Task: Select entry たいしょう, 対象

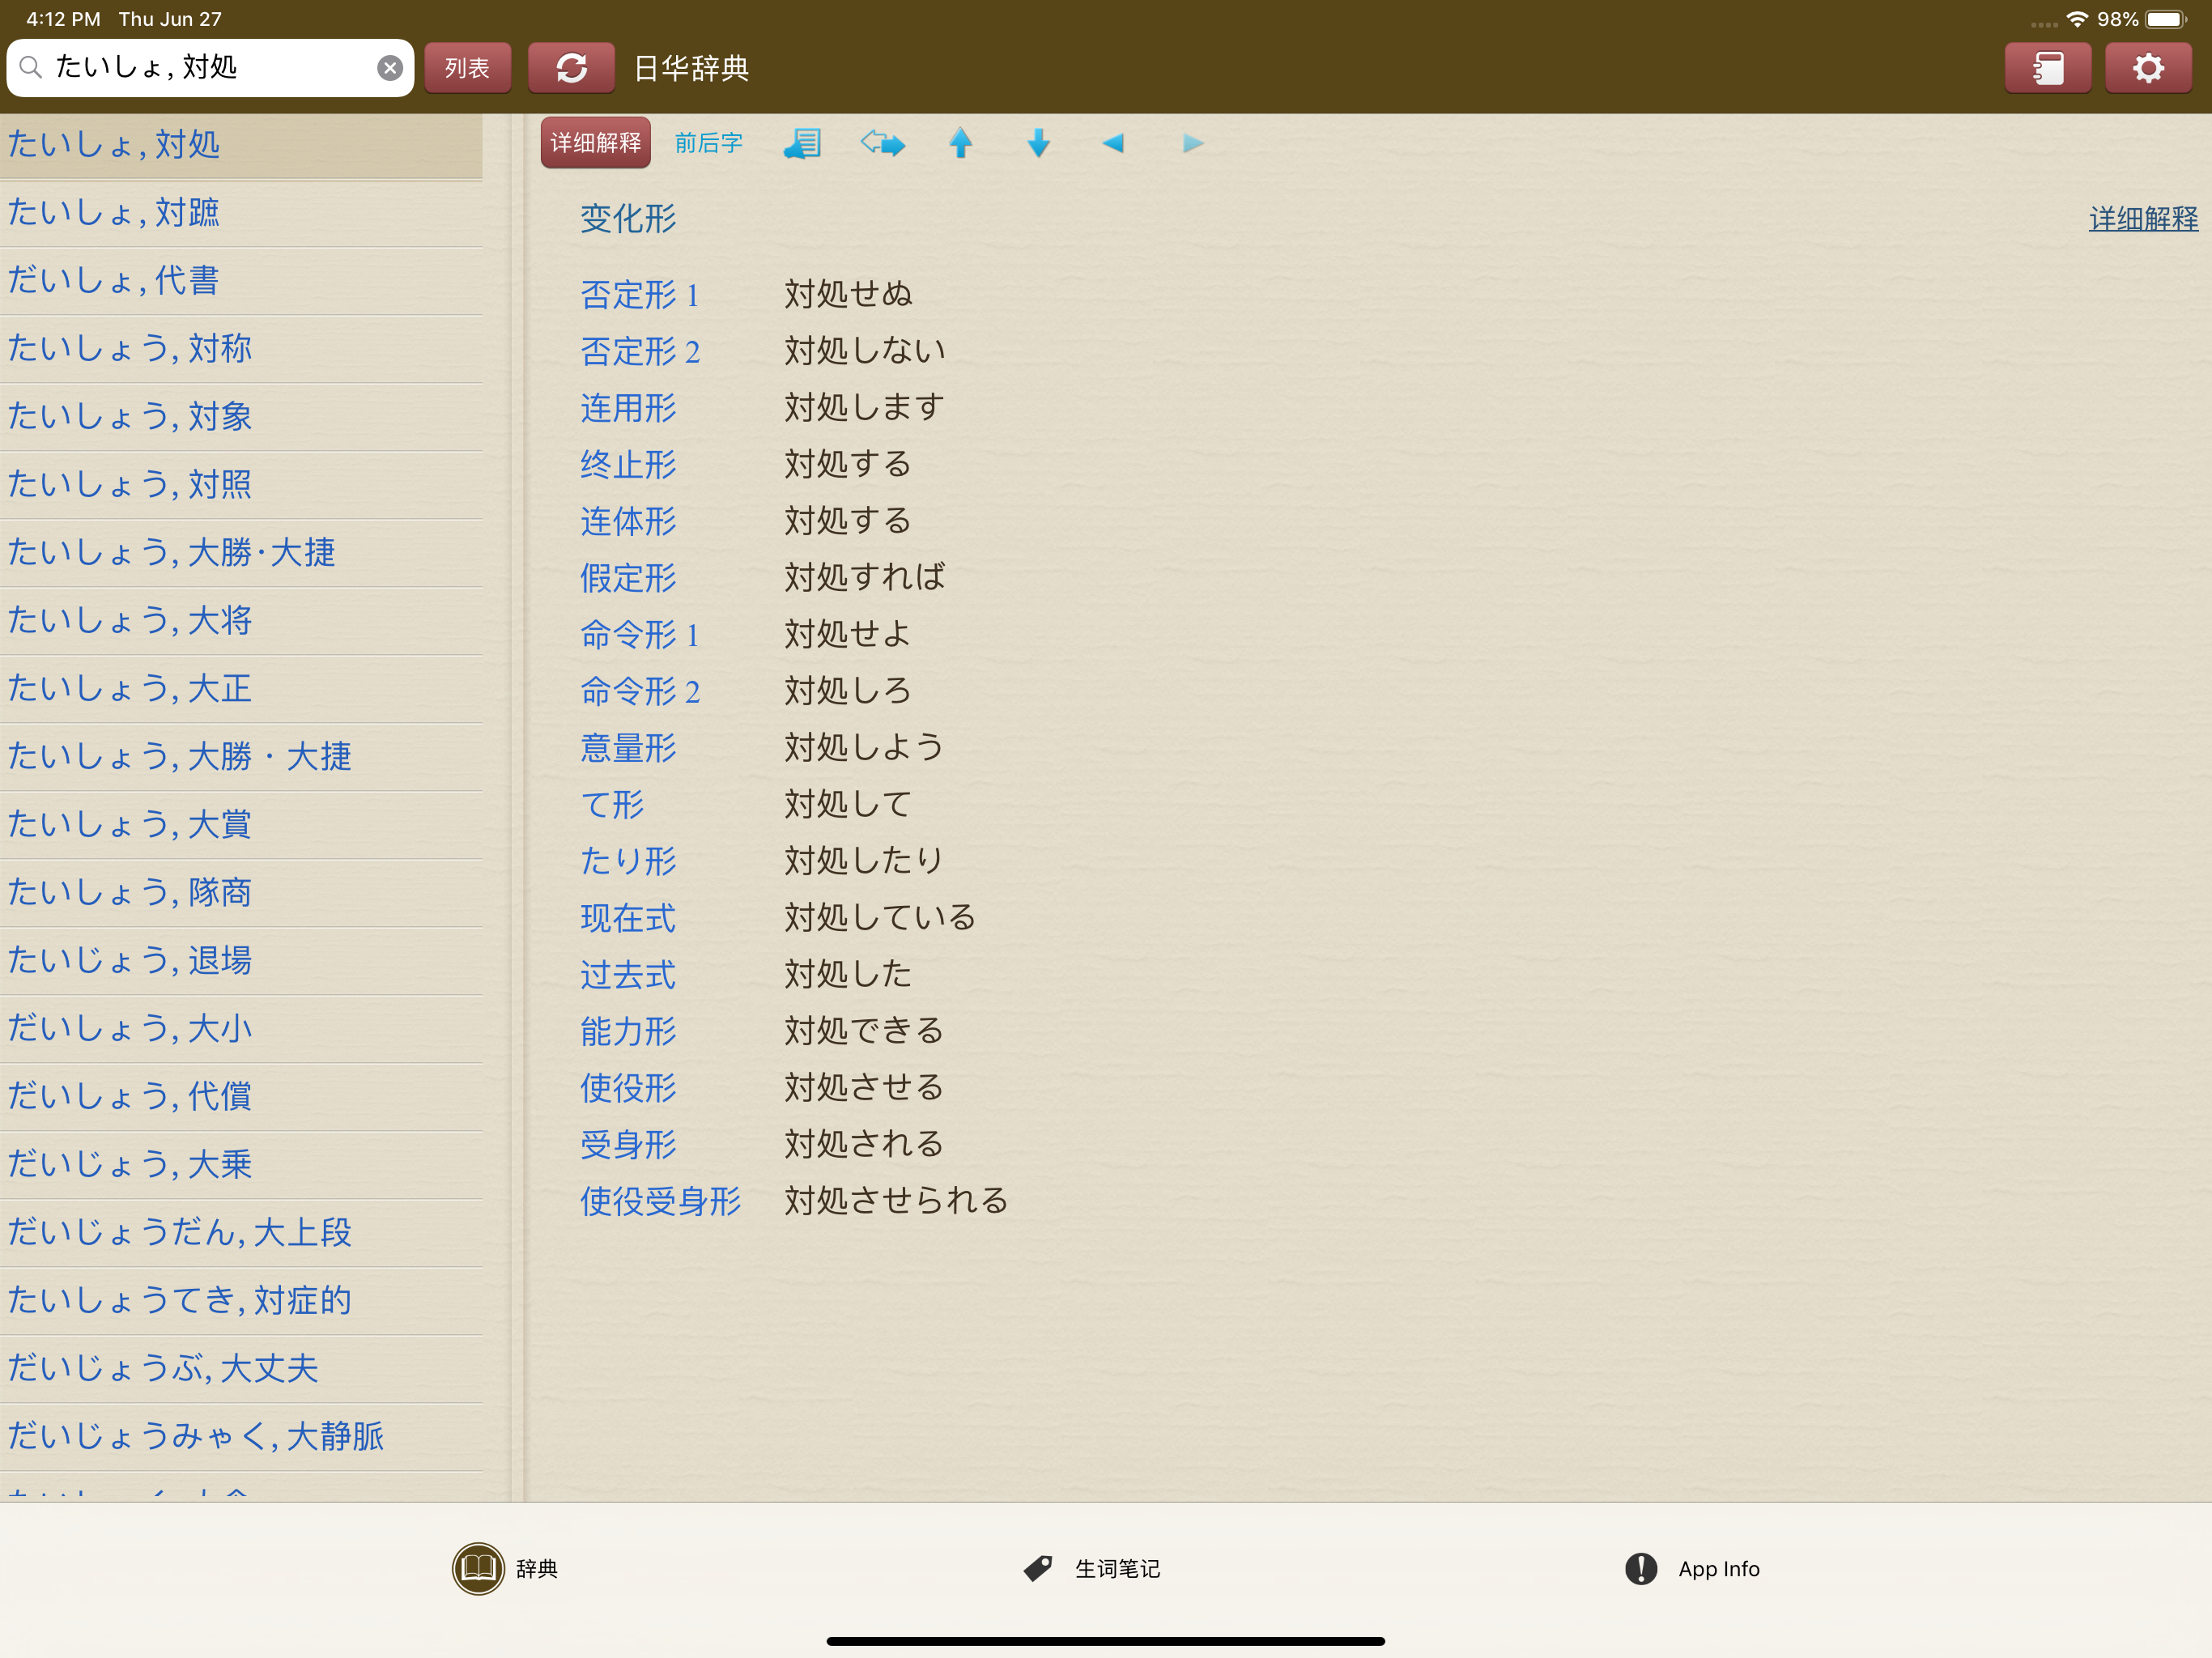Action: tap(241, 417)
